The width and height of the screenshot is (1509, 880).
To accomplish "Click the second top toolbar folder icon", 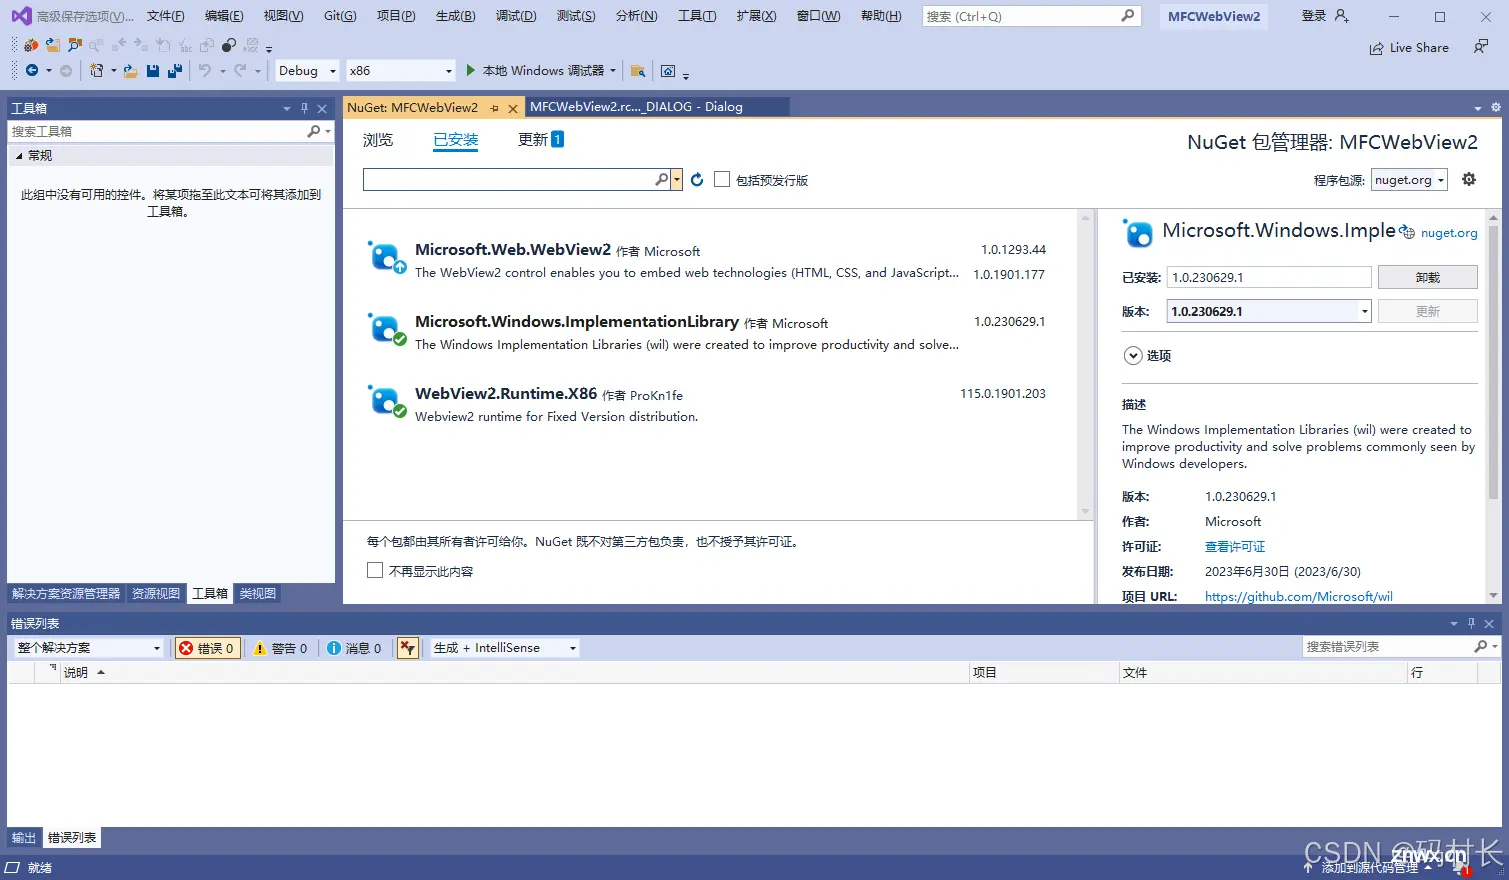I will tap(53, 45).
